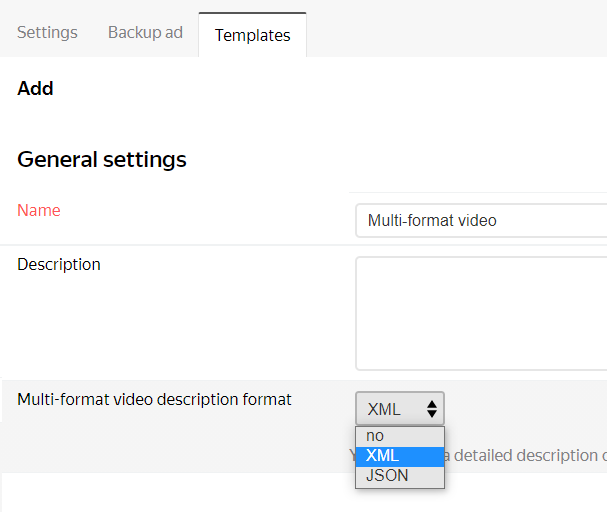Viewport: 607px width, 512px height.
Task: Place cursor in 'Multi-format video' text
Action: pyautogui.click(x=432, y=220)
